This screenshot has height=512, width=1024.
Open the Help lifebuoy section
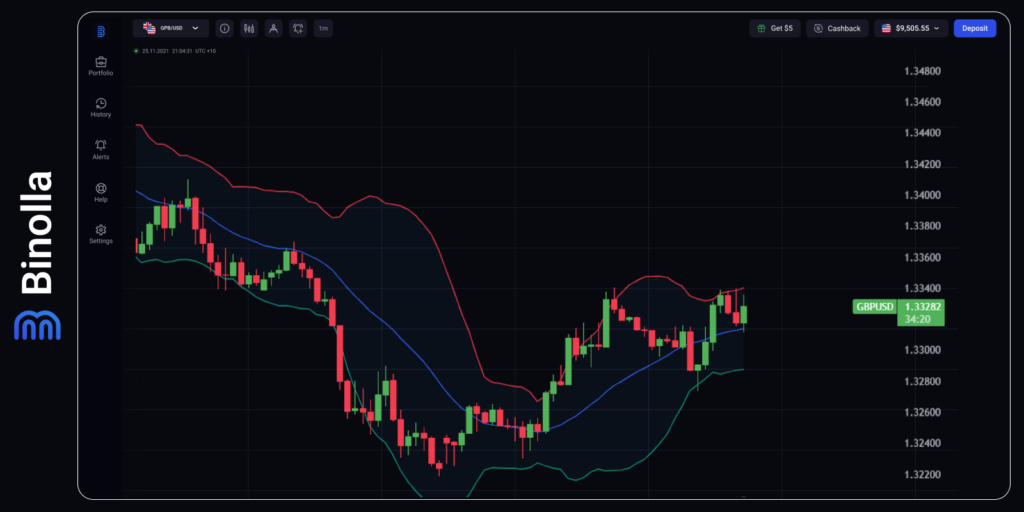pos(101,193)
